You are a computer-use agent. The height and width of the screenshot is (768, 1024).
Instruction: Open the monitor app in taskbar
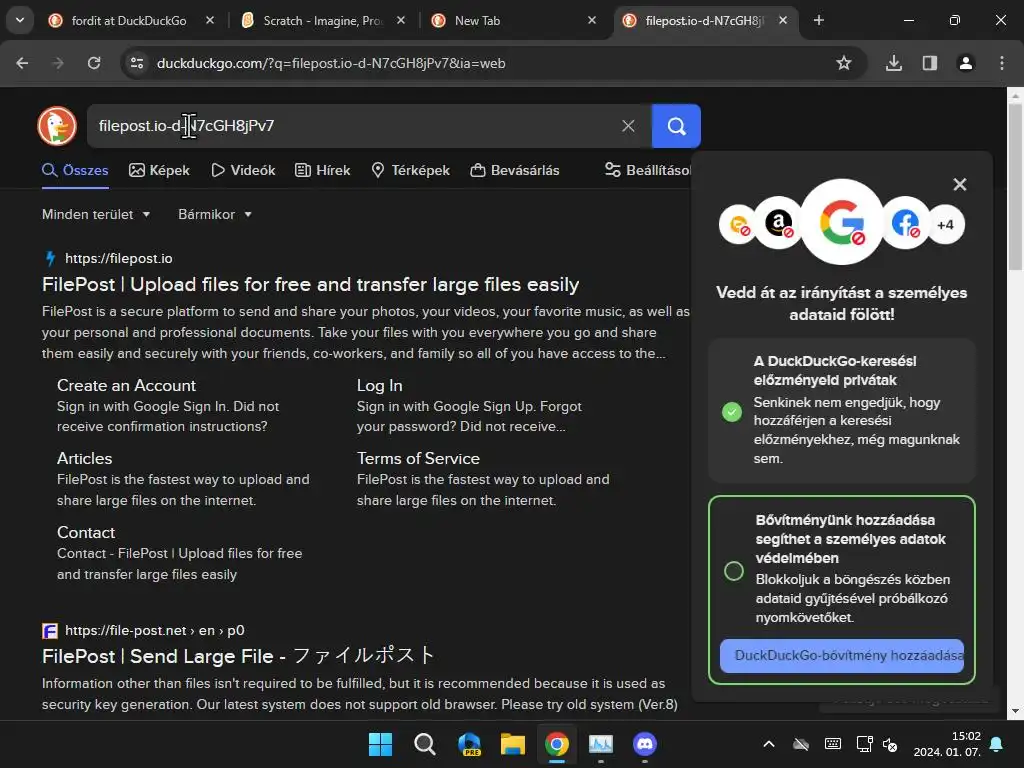pos(601,744)
